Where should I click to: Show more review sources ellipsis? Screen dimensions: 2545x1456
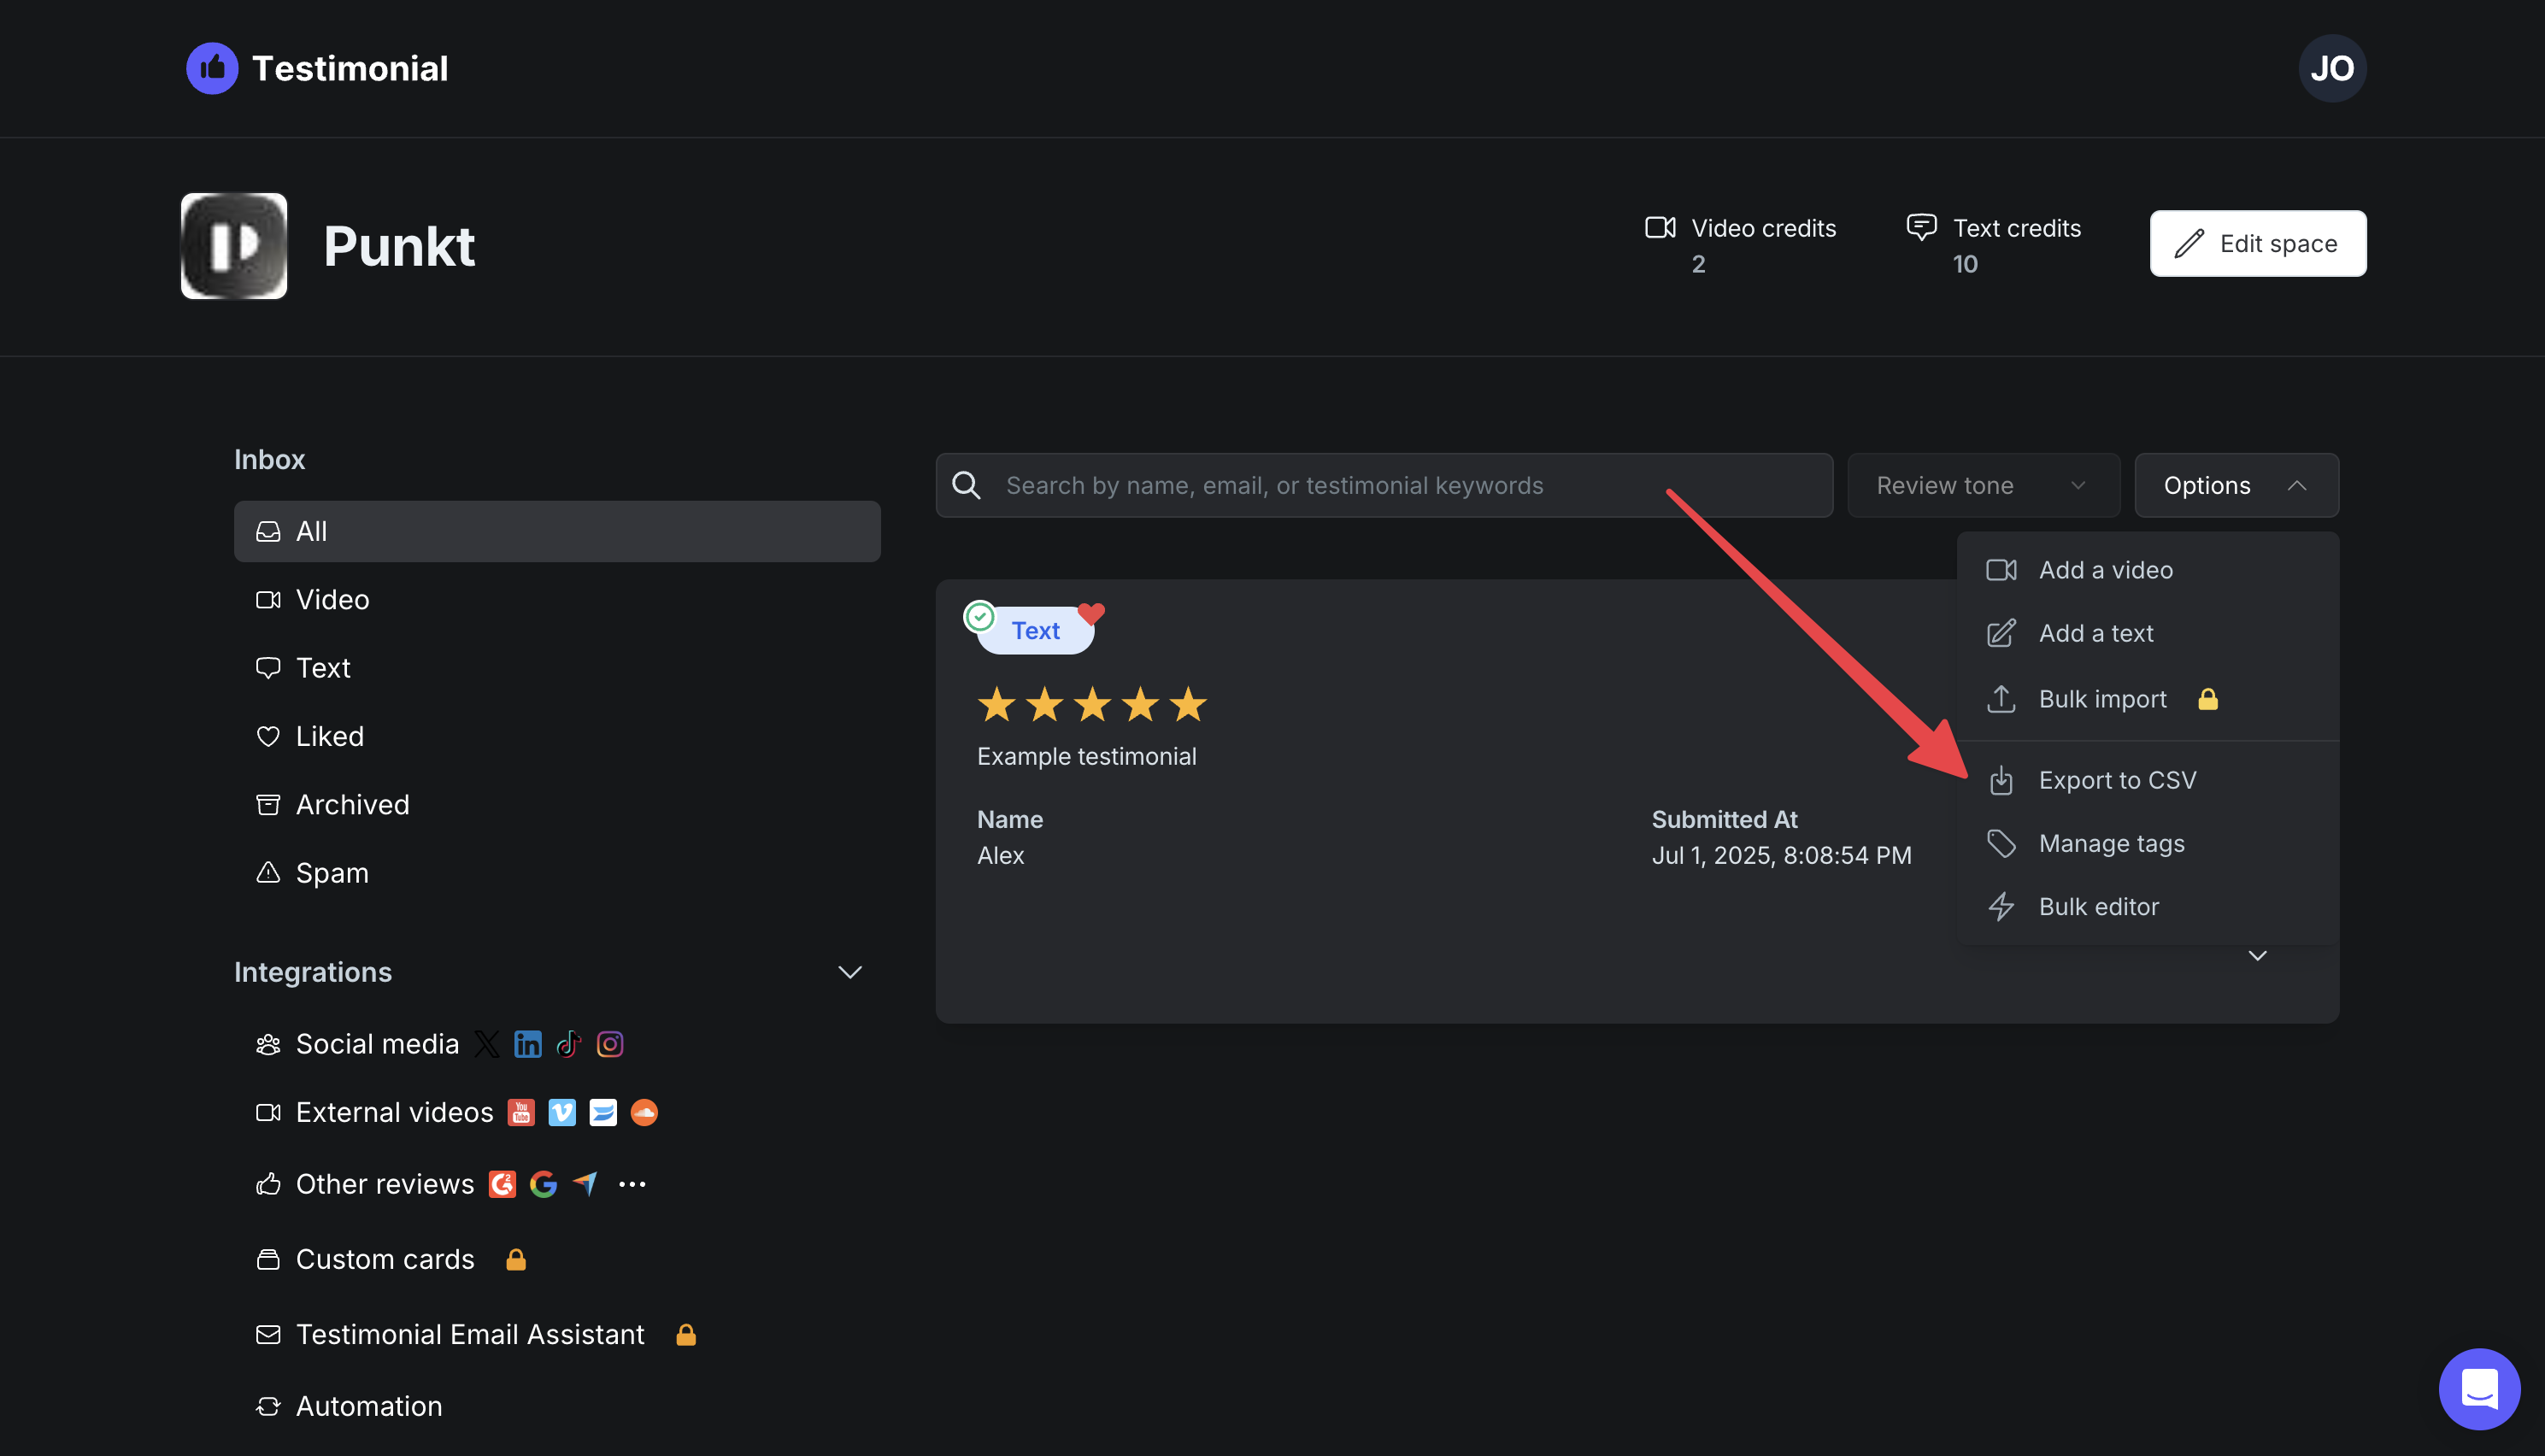[x=632, y=1184]
